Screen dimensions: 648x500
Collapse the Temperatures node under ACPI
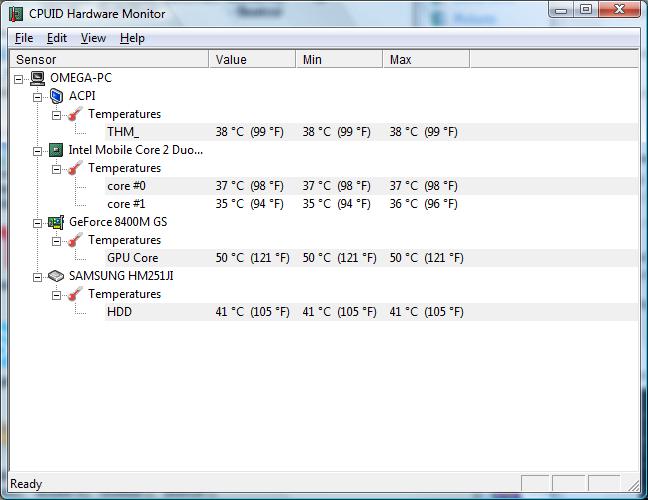tap(56, 115)
